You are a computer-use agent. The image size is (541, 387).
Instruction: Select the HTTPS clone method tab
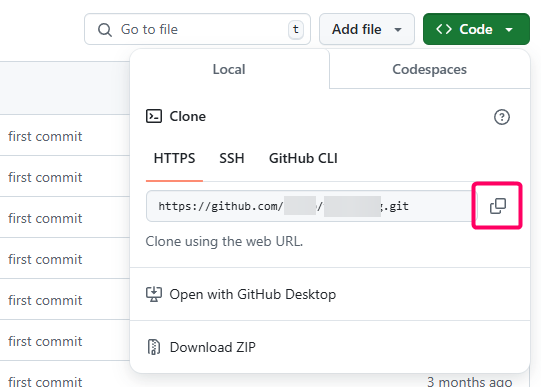pyautogui.click(x=175, y=159)
